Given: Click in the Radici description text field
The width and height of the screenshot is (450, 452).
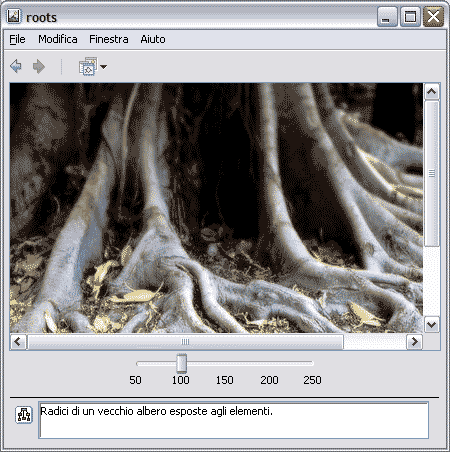Looking at the screenshot, I should (x=234, y=420).
